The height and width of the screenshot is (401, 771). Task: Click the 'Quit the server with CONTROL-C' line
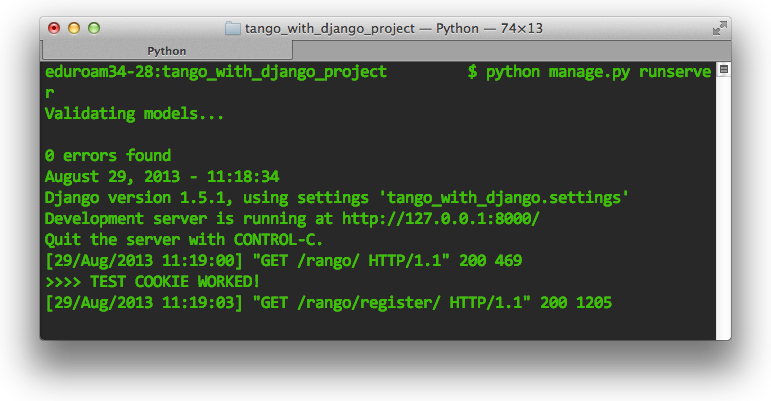tap(184, 240)
